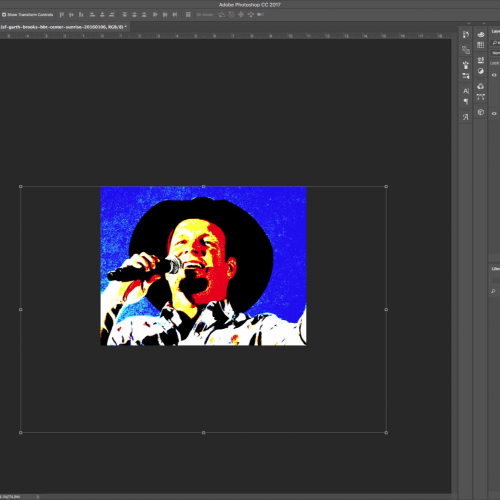The height and width of the screenshot is (500, 500).
Task: Open the Paths panel icon
Action: tap(480, 97)
